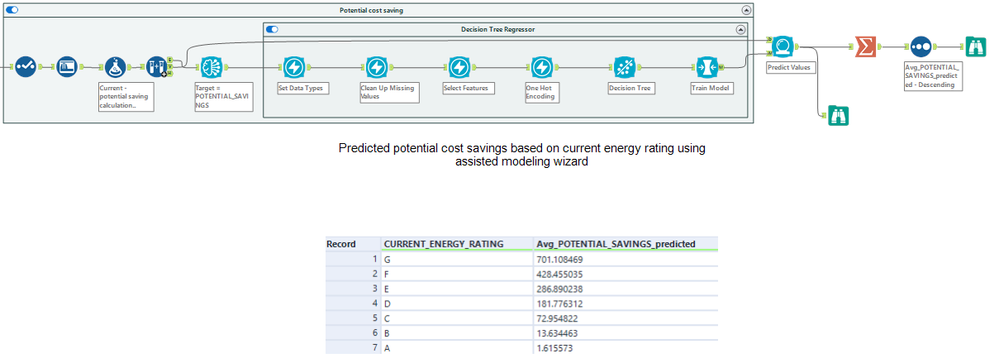Select the rating C cell
This screenshot has height=364, width=999.
pos(457,318)
